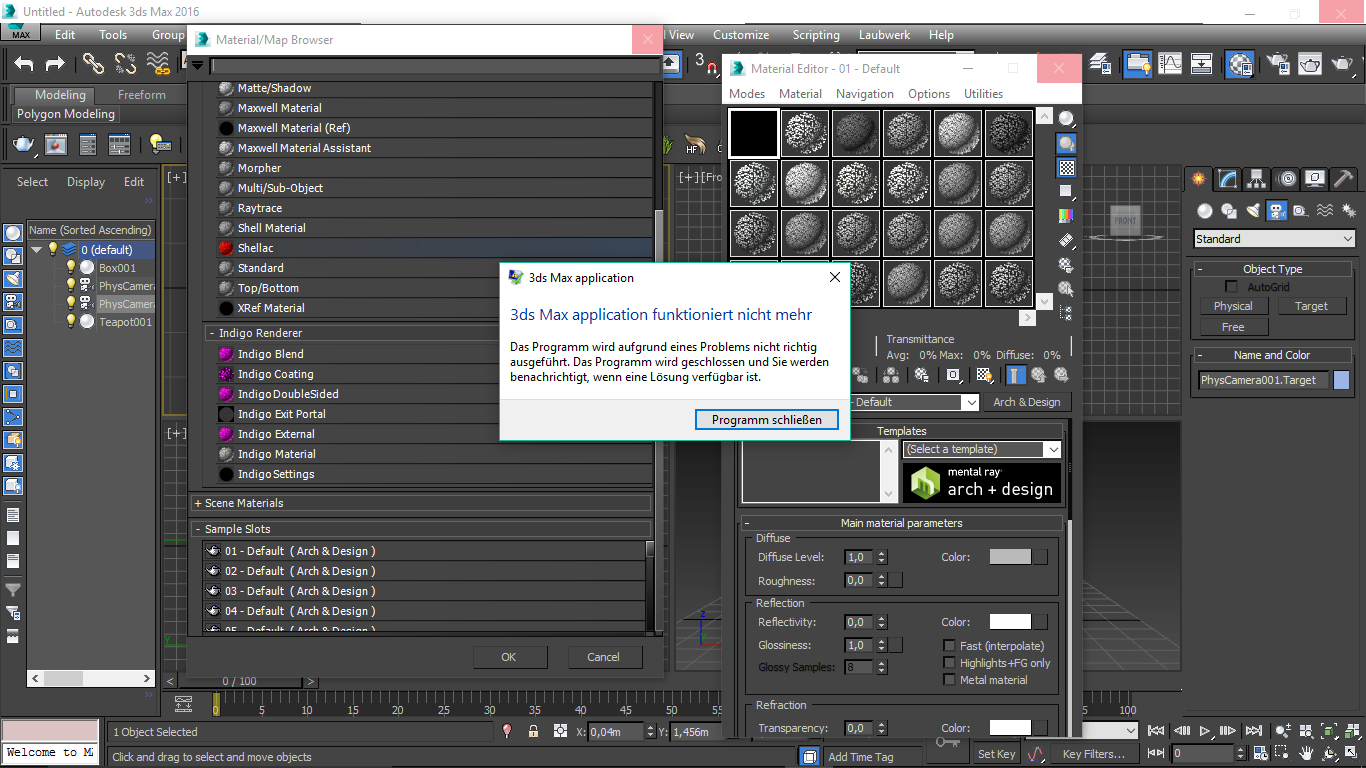The height and width of the screenshot is (768, 1366).
Task: Enable the AutoGrid checkbox
Action: tap(1232, 287)
